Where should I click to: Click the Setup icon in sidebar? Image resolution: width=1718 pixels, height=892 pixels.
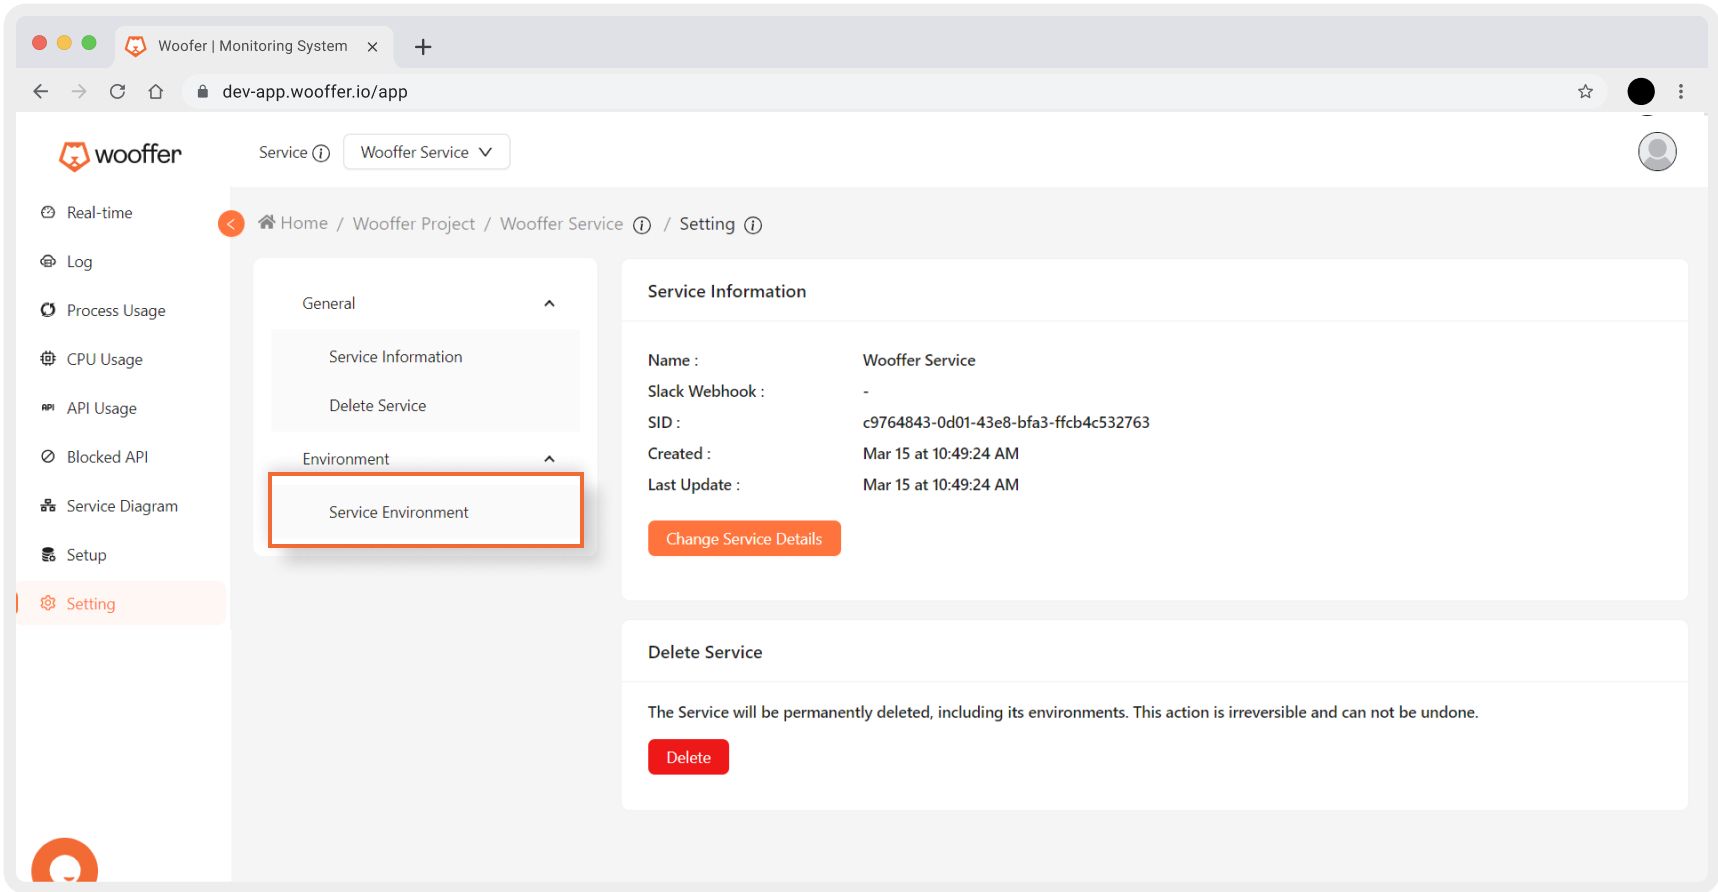pyautogui.click(x=48, y=554)
